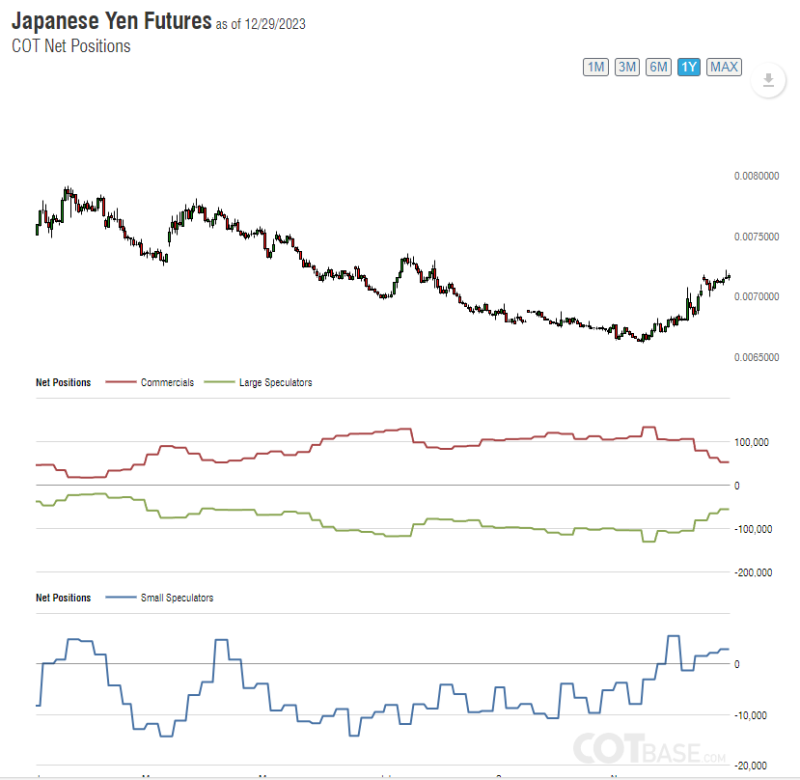The height and width of the screenshot is (780, 800).
Task: Click the COT Net Positions subtitle
Action: pos(71,46)
